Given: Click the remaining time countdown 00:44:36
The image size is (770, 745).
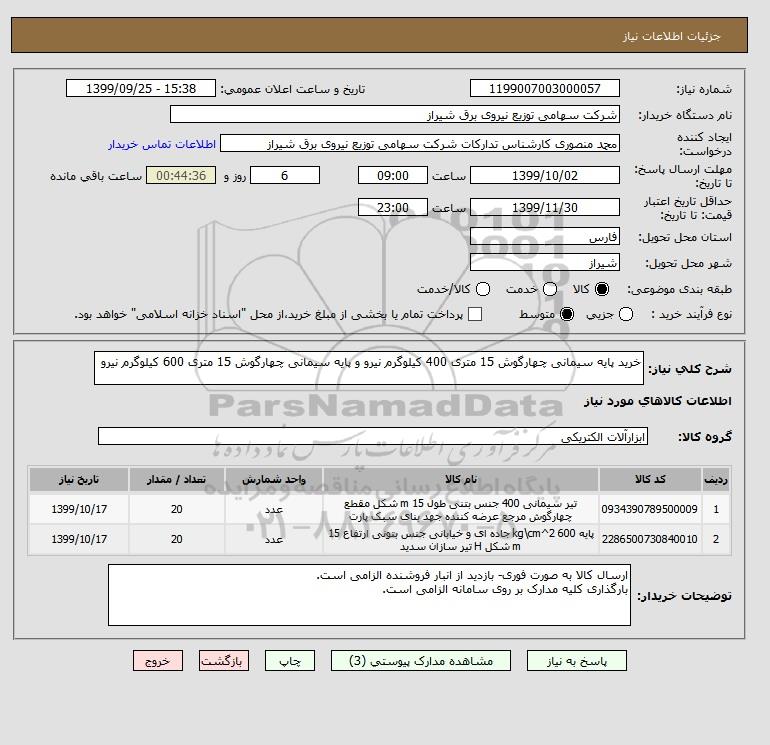Looking at the screenshot, I should coord(181,175).
